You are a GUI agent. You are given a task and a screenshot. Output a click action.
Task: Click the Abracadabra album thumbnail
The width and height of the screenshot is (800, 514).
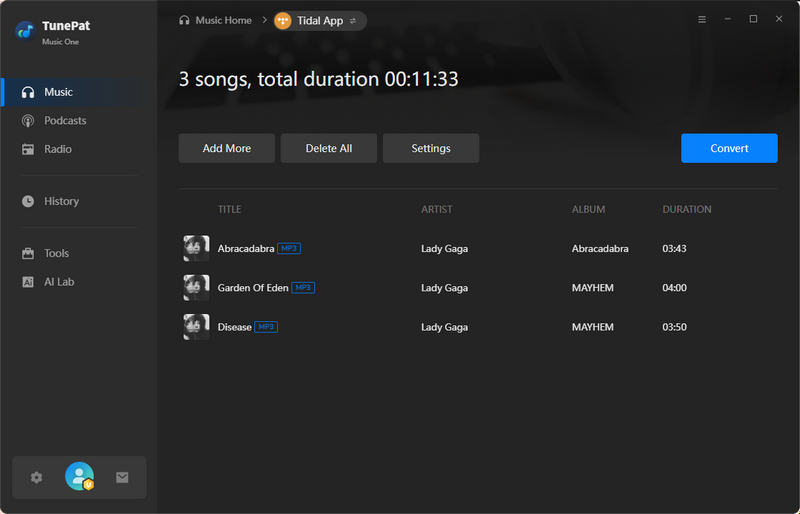pos(196,248)
